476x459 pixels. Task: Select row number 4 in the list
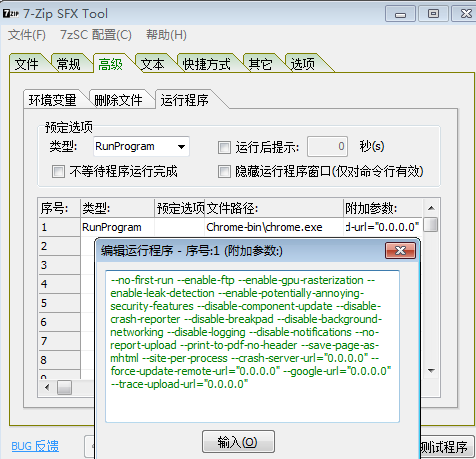tap(59, 284)
